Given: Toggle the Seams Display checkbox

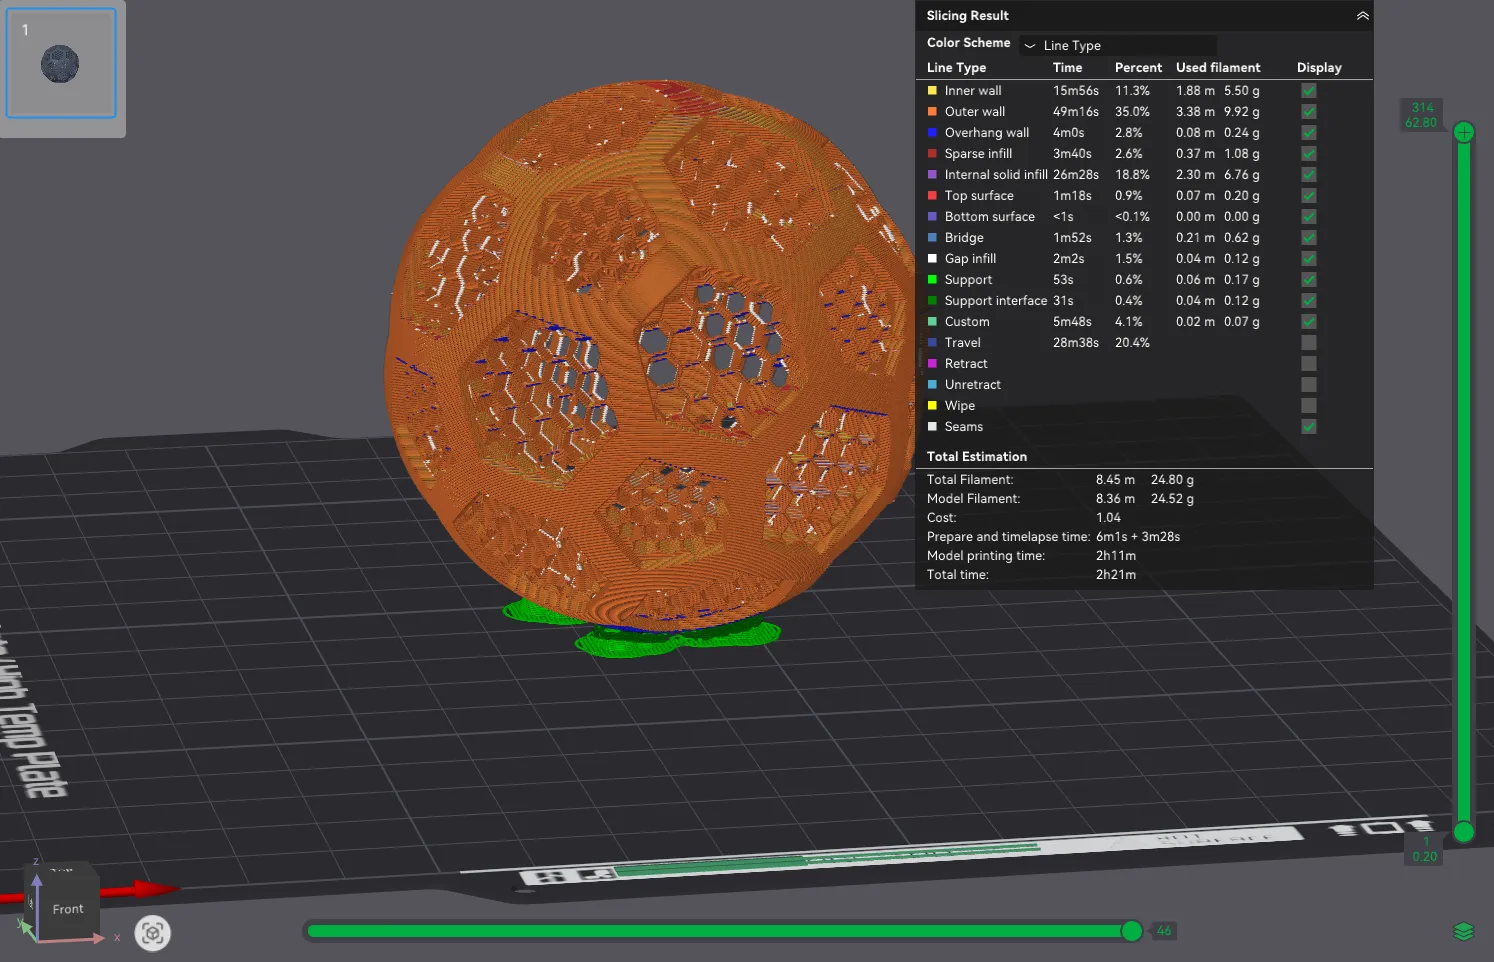Looking at the screenshot, I should click(x=1308, y=426).
